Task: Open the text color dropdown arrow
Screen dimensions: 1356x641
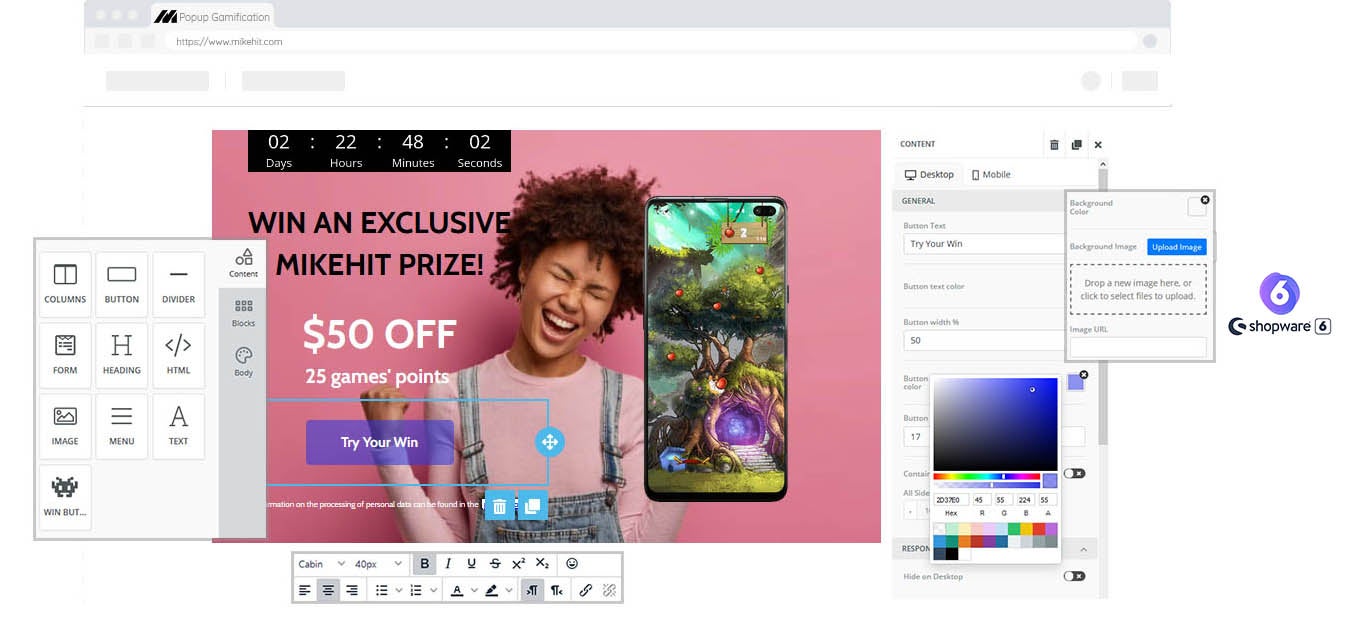Action: [x=474, y=590]
